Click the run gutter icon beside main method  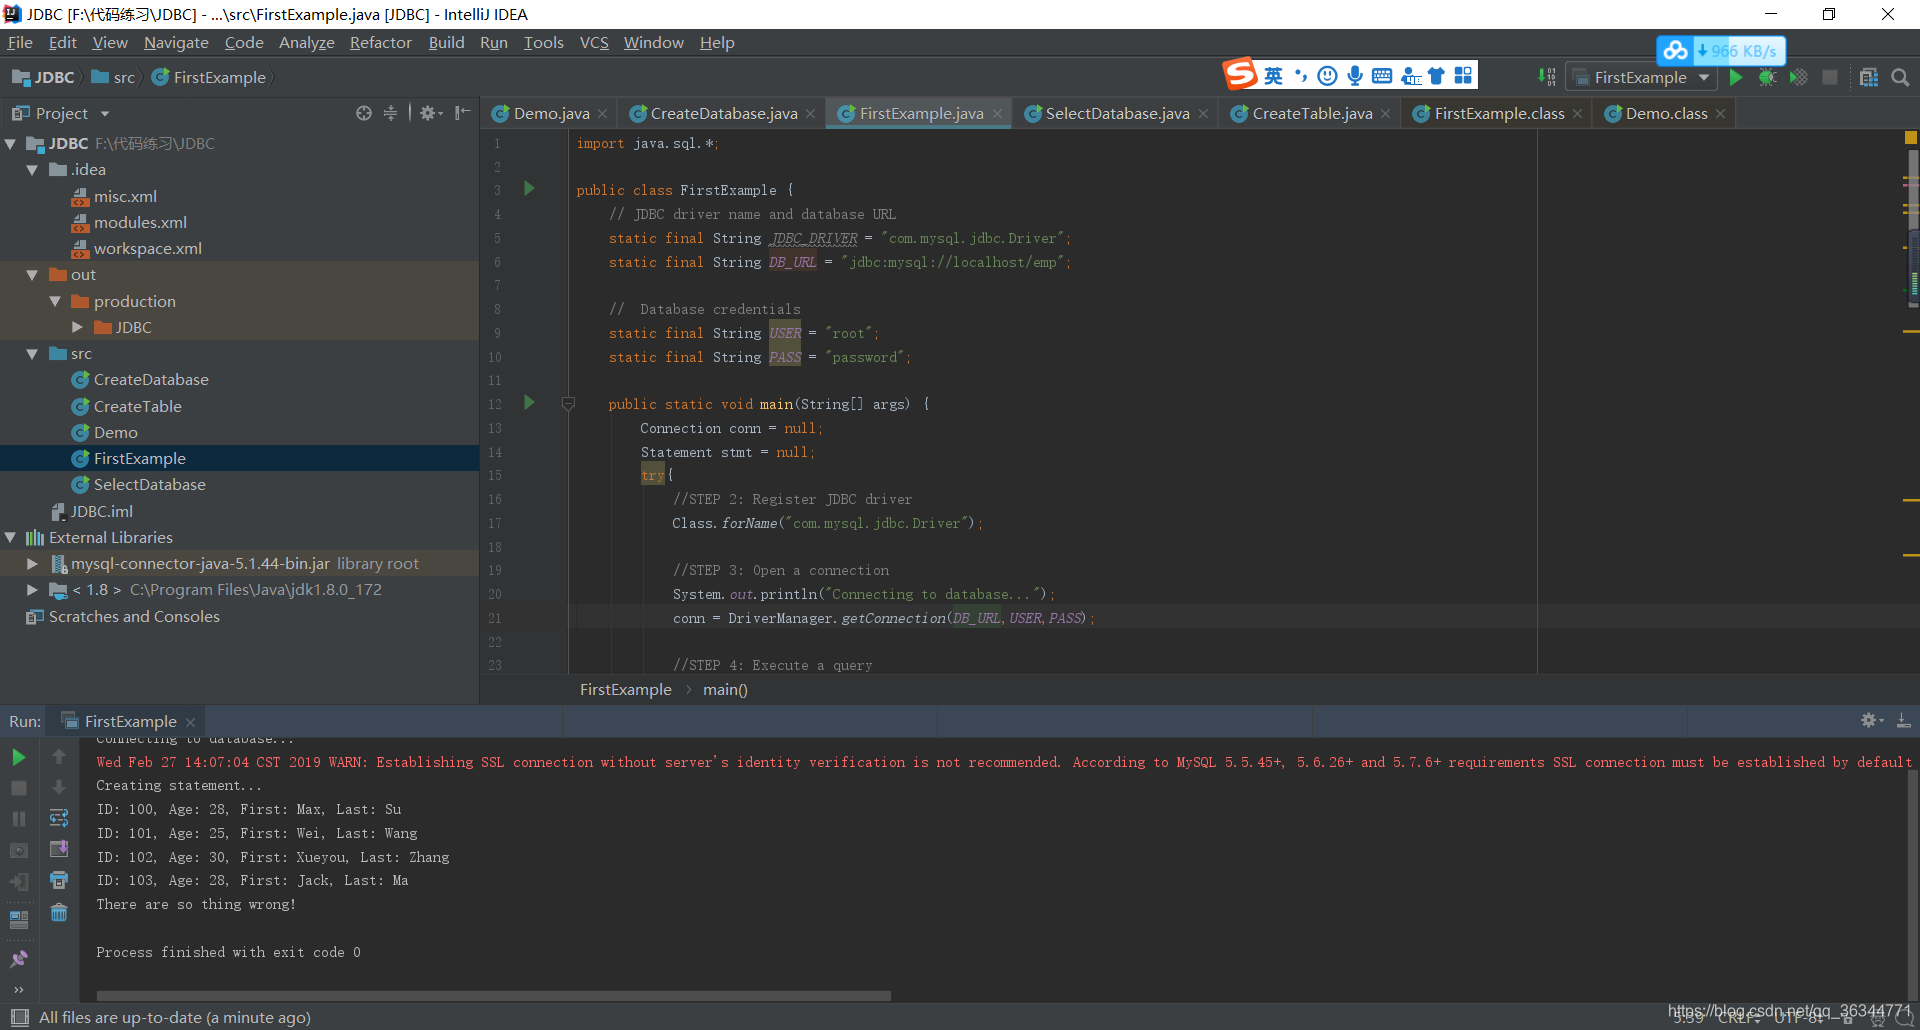[x=529, y=402]
